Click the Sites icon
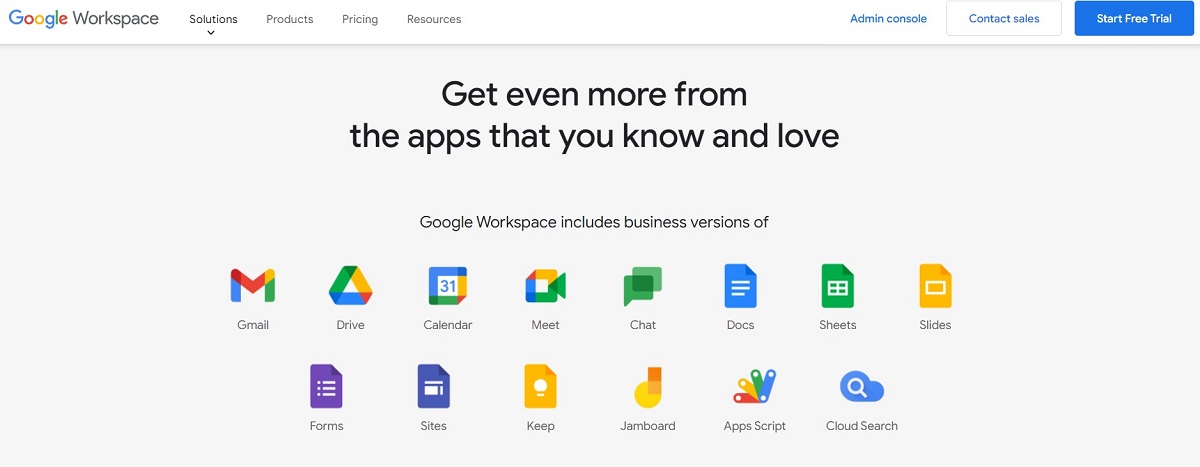Screen dimensions: 1200x467 pyautogui.click(x=433, y=386)
